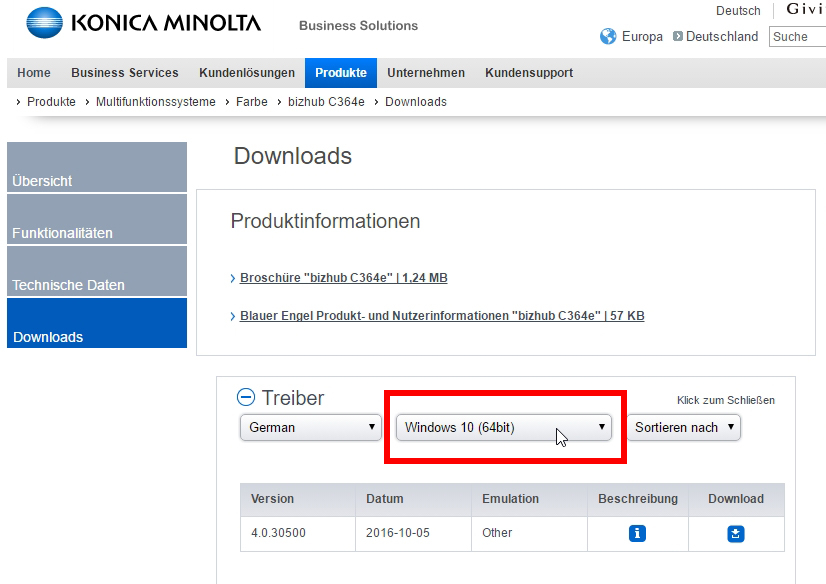Image resolution: width=826 pixels, height=584 pixels.
Task: Open the Business Services menu
Action: coord(125,73)
